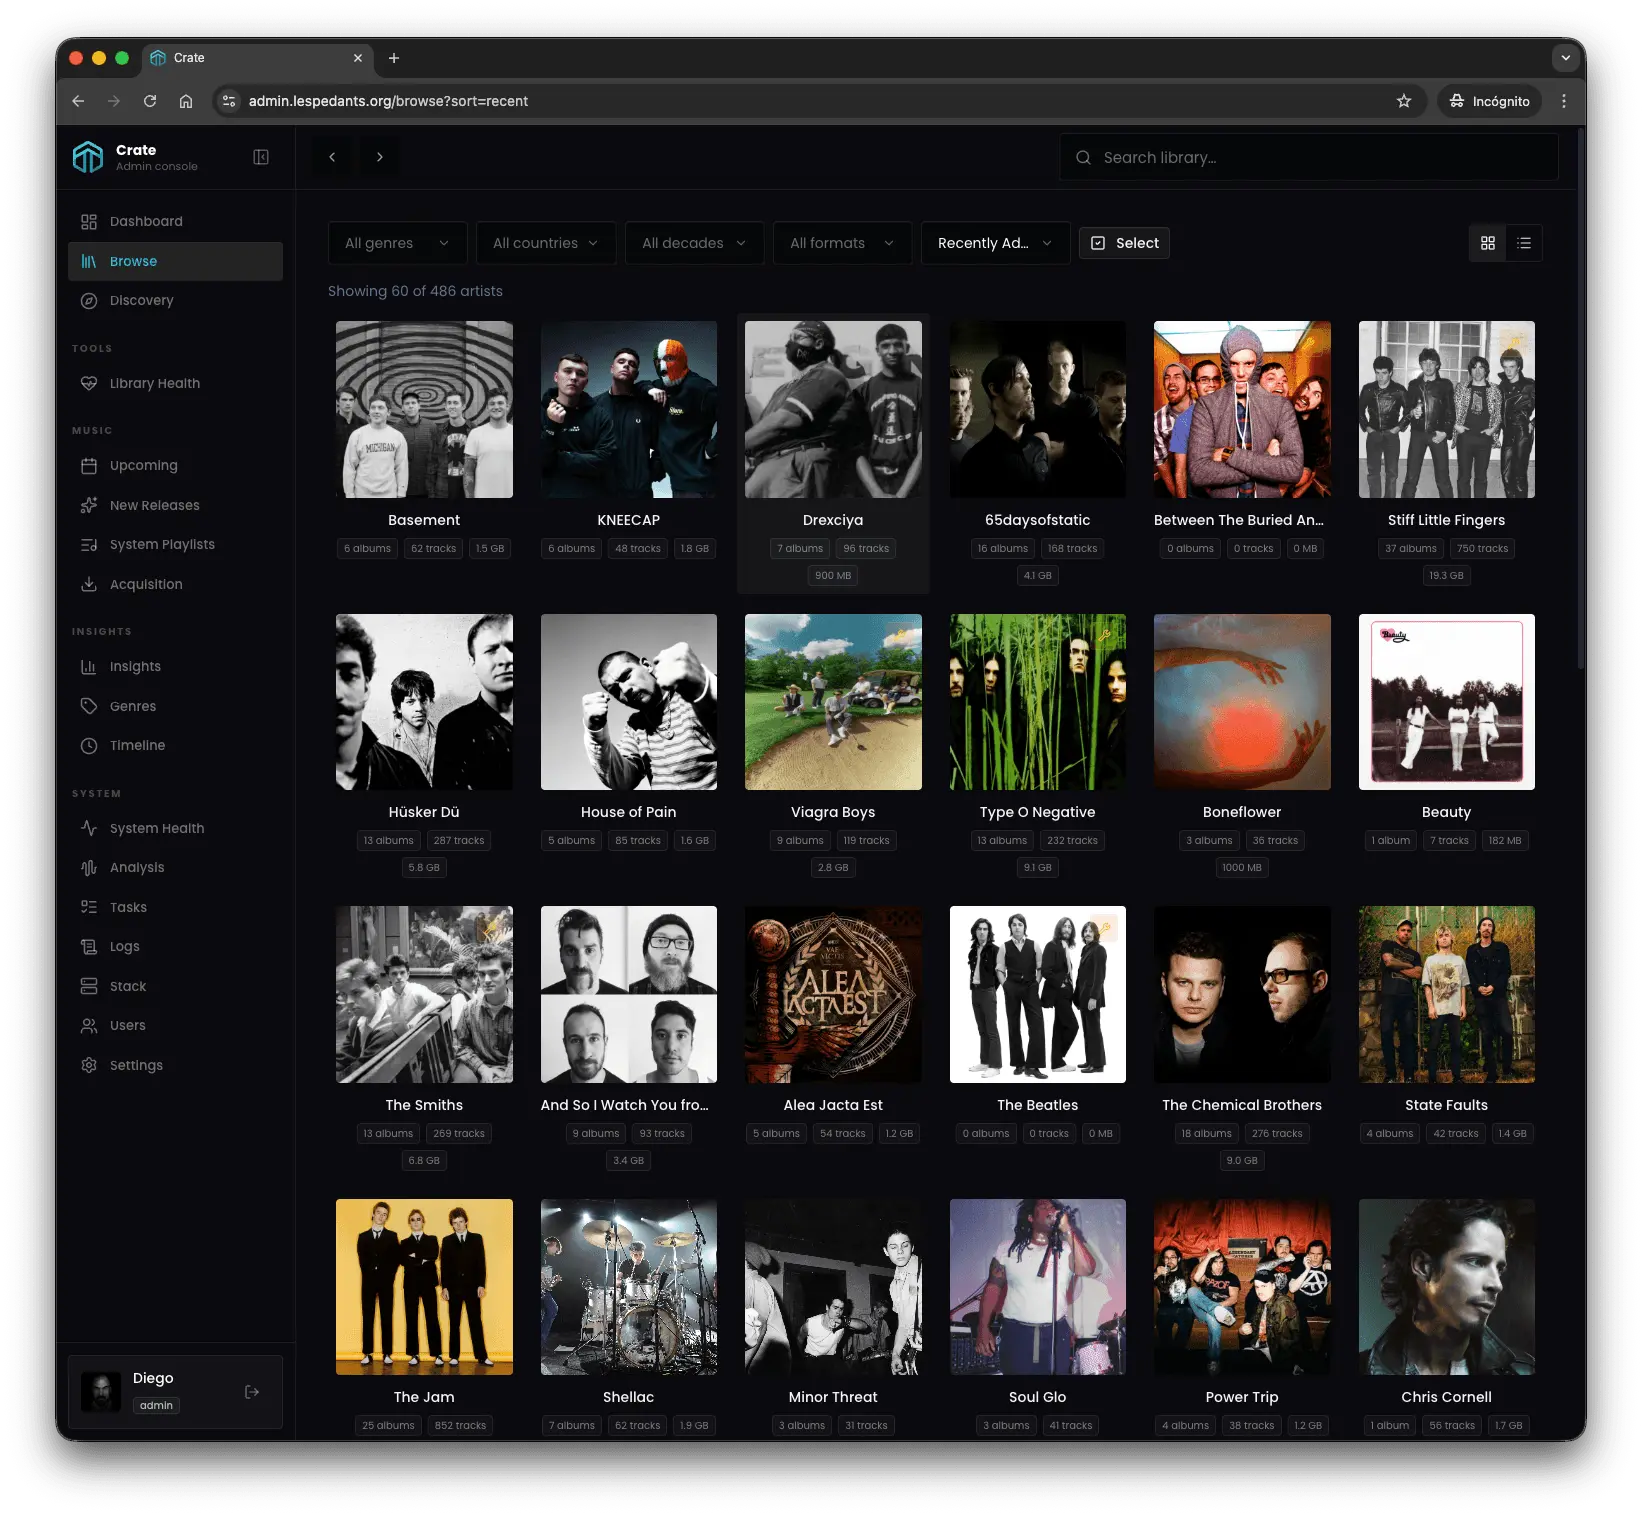
Task: Collapse the sidebar panel icon
Action: (261, 157)
